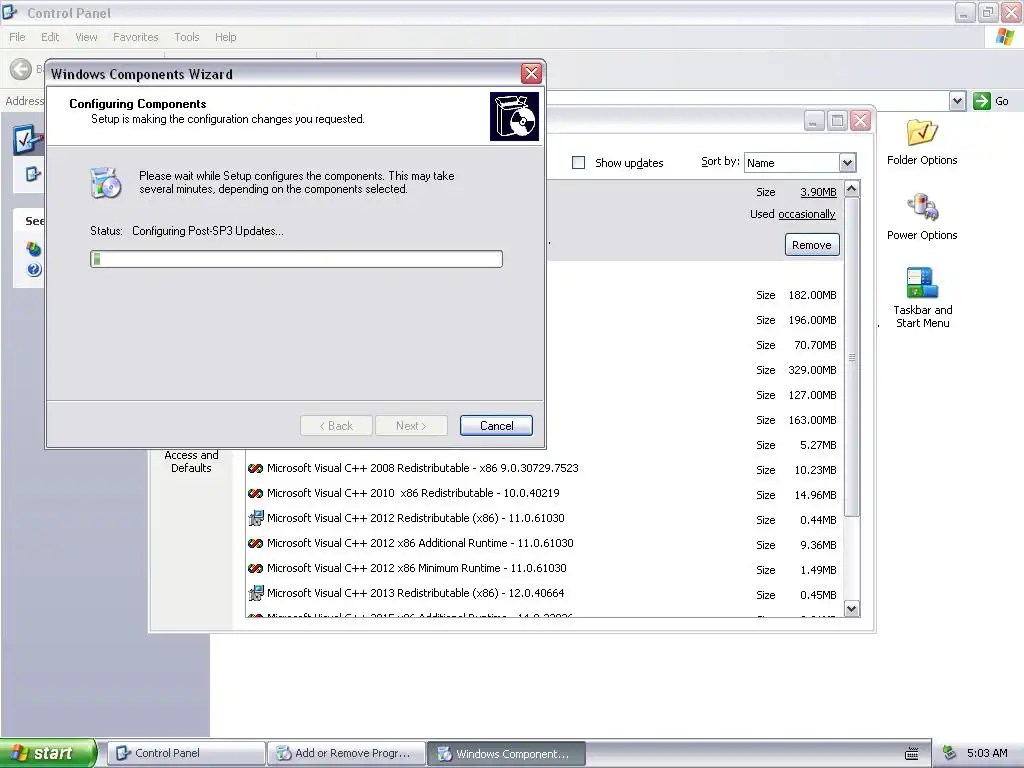The width and height of the screenshot is (1024, 768).
Task: Switch to Windows Components Wizard taskbar button
Action: point(506,754)
